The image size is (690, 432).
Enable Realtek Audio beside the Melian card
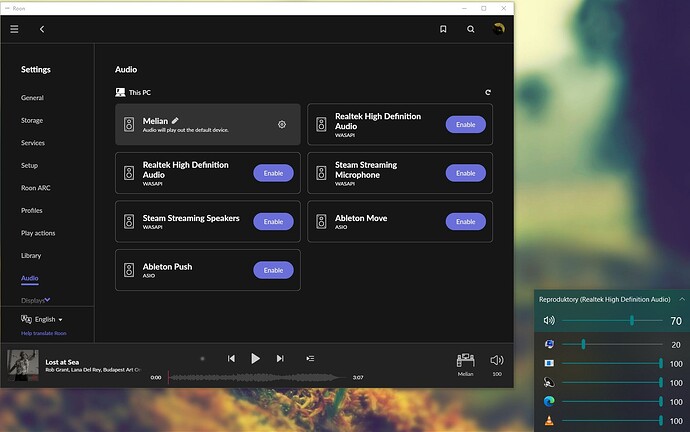pyautogui.click(x=466, y=124)
